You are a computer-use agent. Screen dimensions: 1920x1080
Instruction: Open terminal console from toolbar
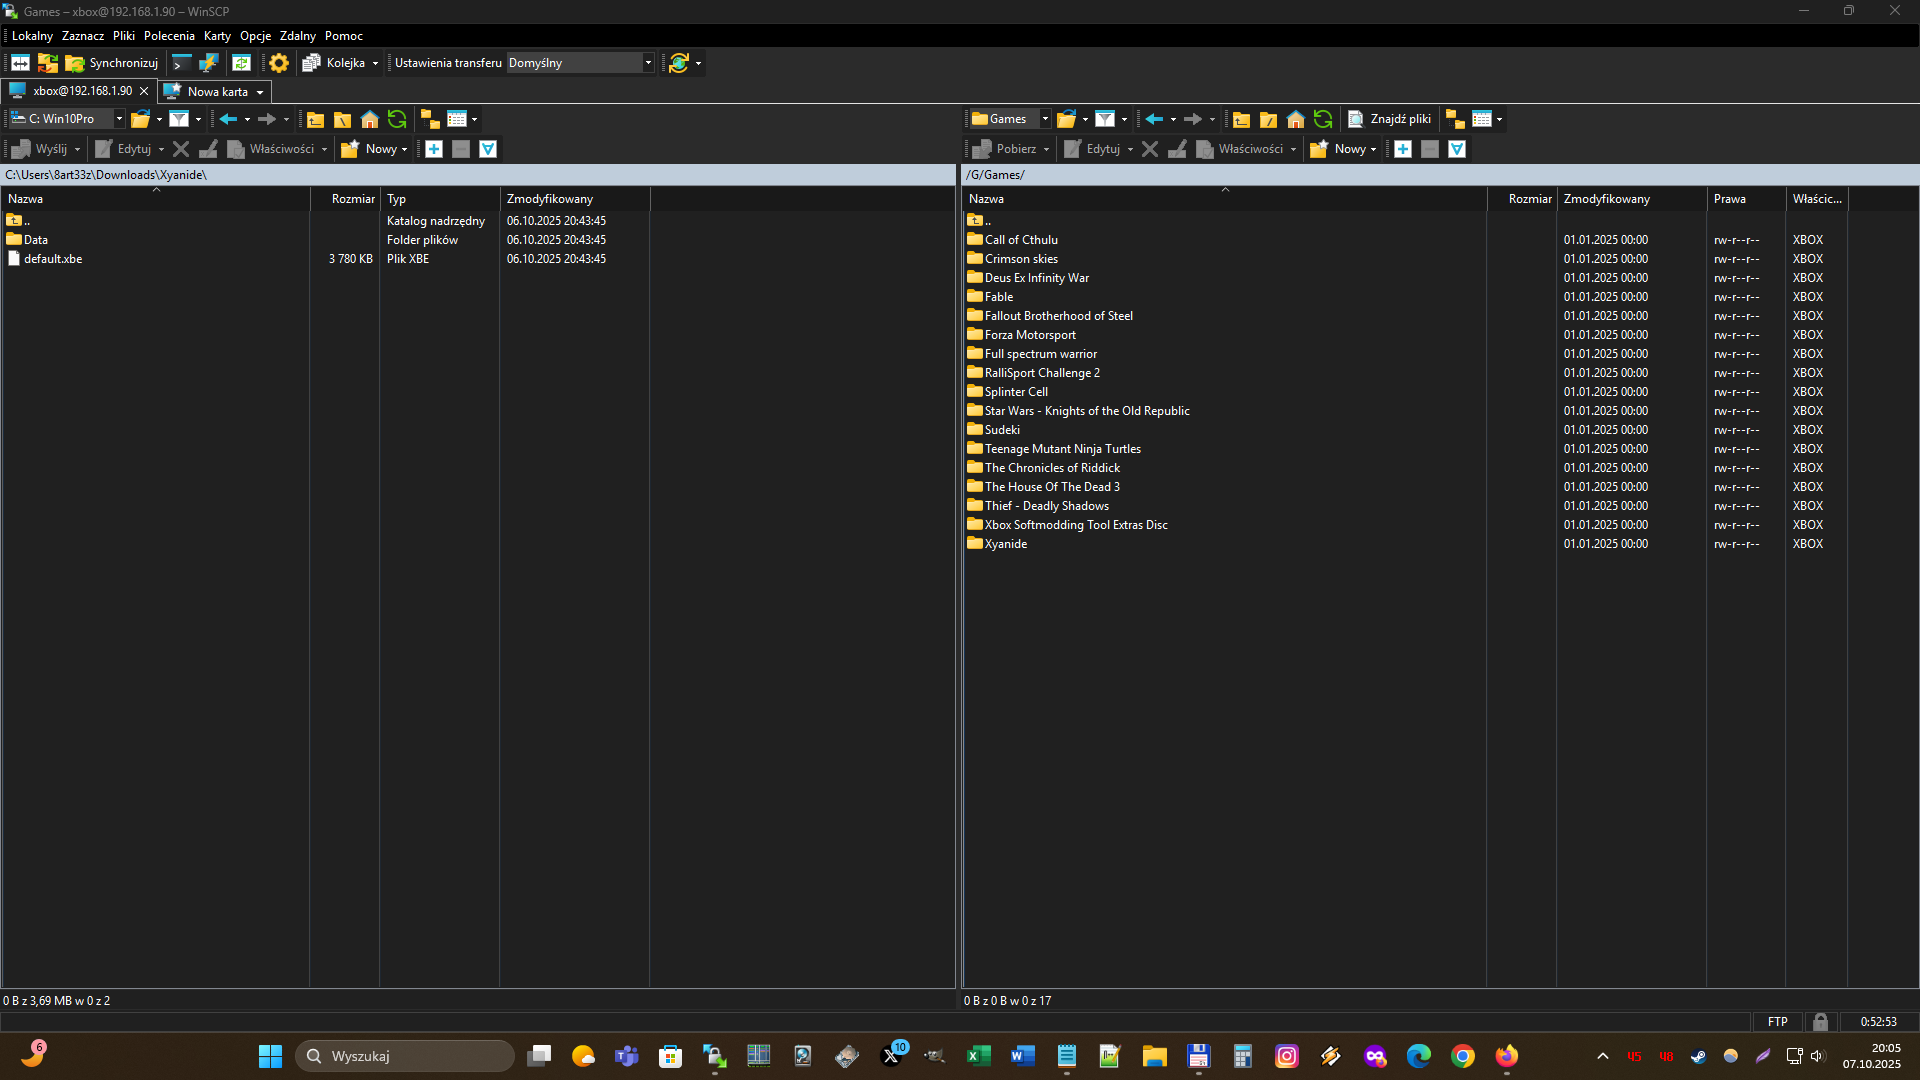tap(181, 63)
